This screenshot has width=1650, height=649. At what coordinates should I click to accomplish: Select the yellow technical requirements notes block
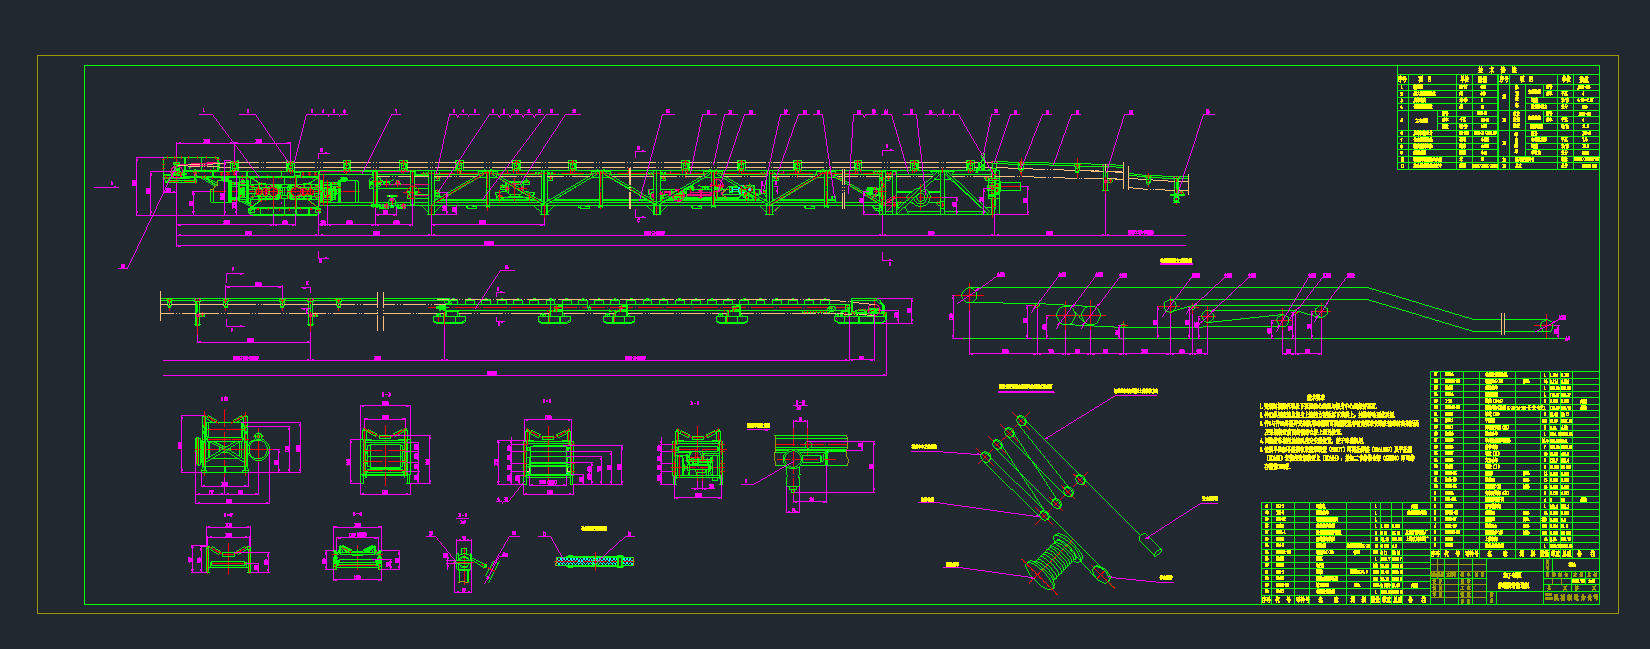pyautogui.click(x=1339, y=431)
